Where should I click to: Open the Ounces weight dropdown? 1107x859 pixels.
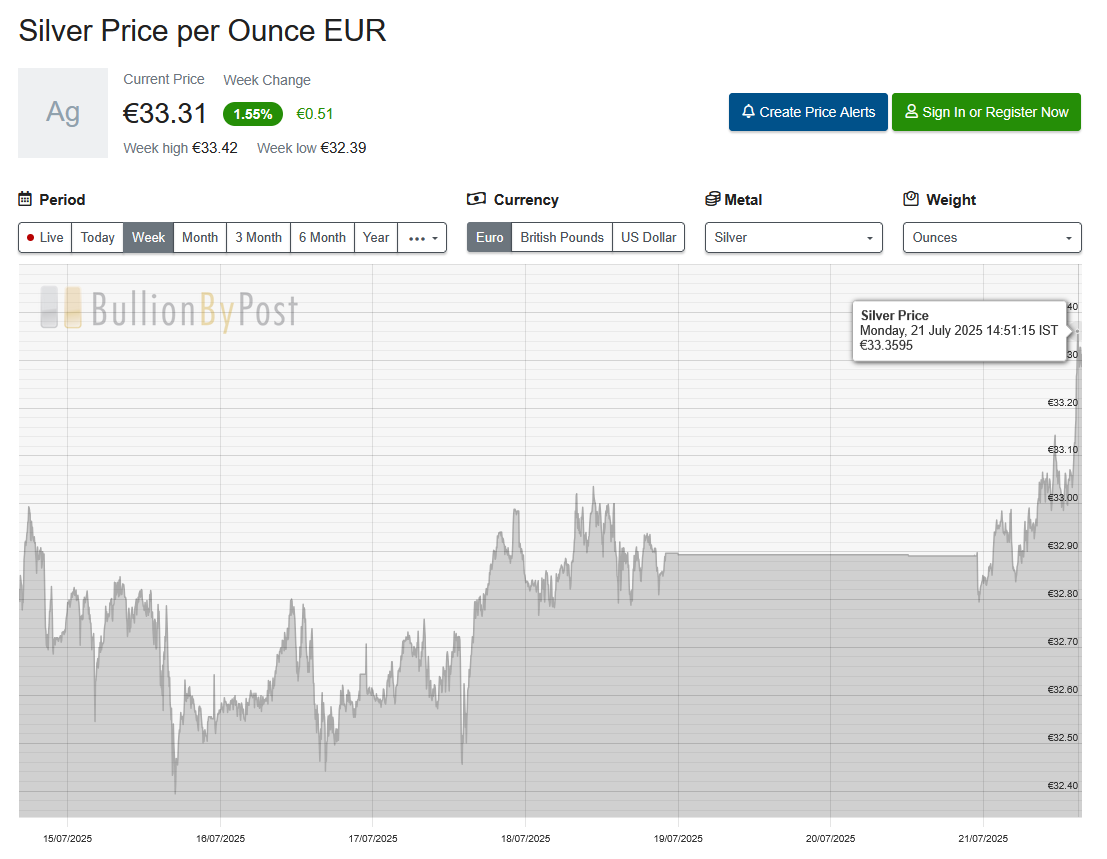(992, 237)
